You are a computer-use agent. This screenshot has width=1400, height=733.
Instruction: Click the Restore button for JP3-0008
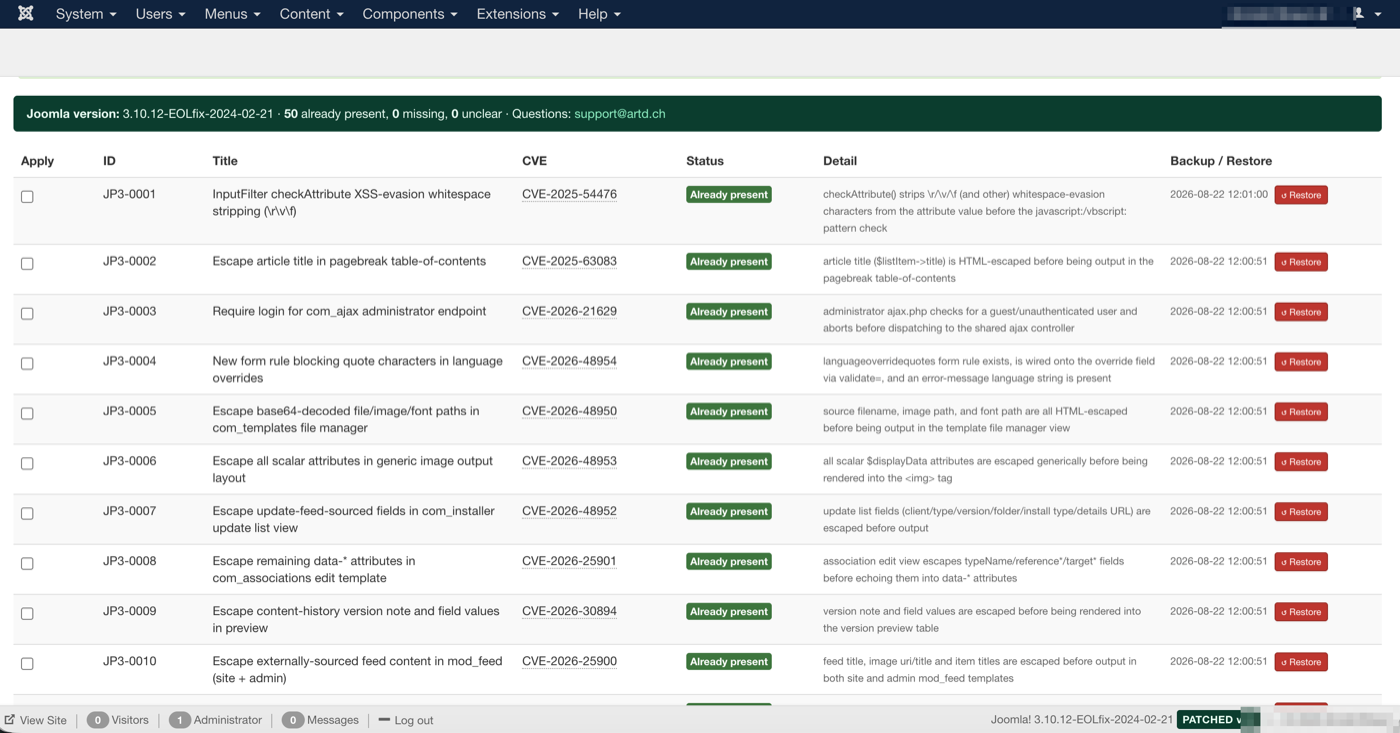(1301, 562)
